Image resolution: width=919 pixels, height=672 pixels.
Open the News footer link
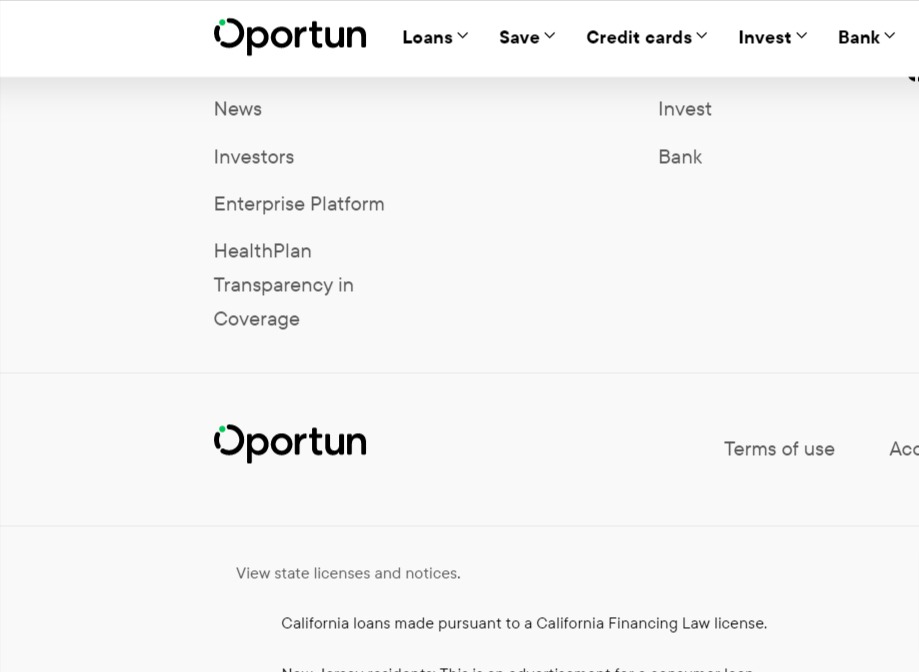237,108
